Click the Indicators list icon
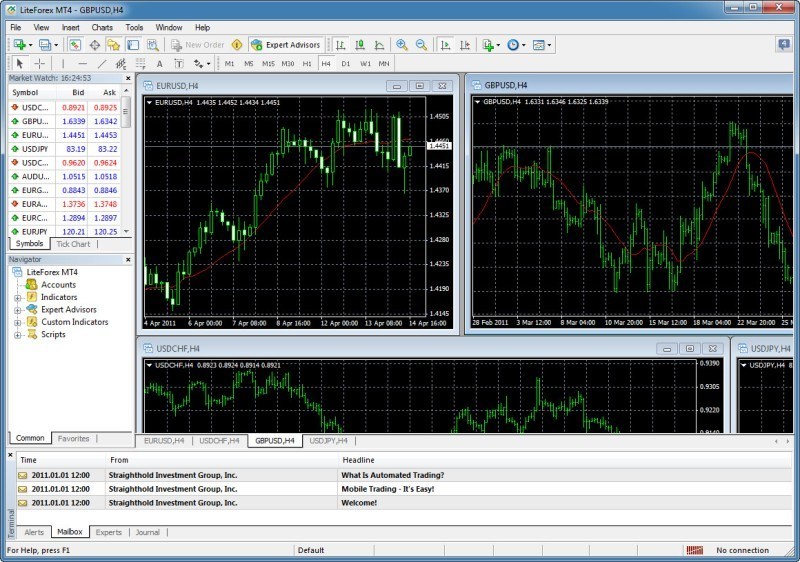The width and height of the screenshot is (800, 562). (x=488, y=45)
